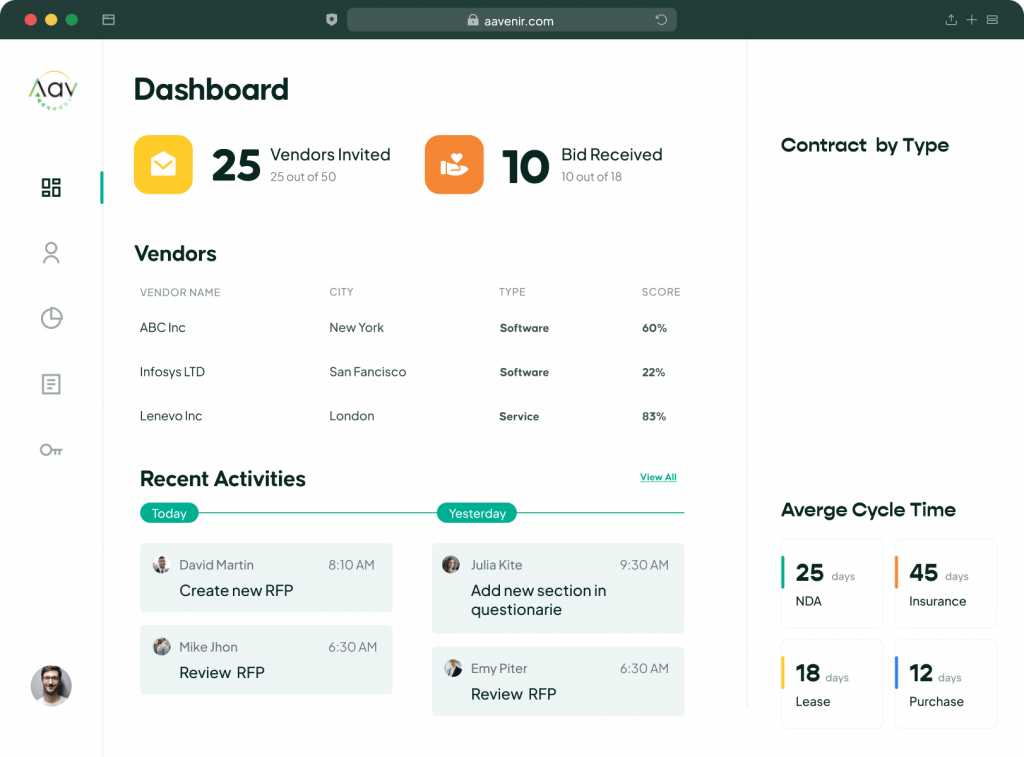Image resolution: width=1024 pixels, height=757 pixels.
Task: Click the View All link
Action: (x=658, y=477)
